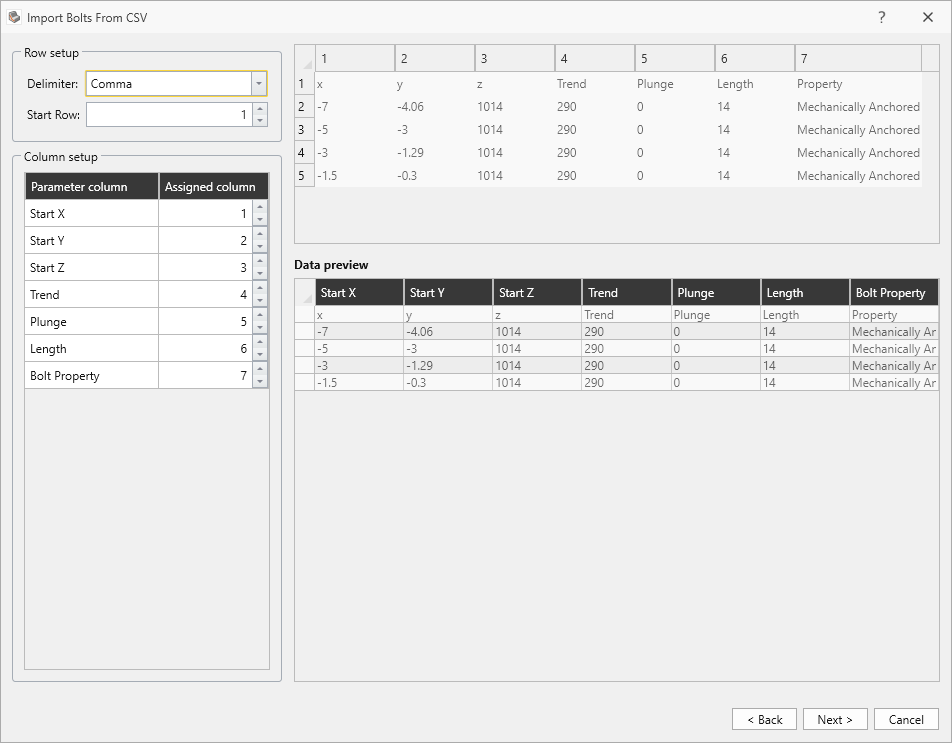Select the Bolt Property assigned column field
The height and width of the screenshot is (743, 952).
(x=206, y=376)
